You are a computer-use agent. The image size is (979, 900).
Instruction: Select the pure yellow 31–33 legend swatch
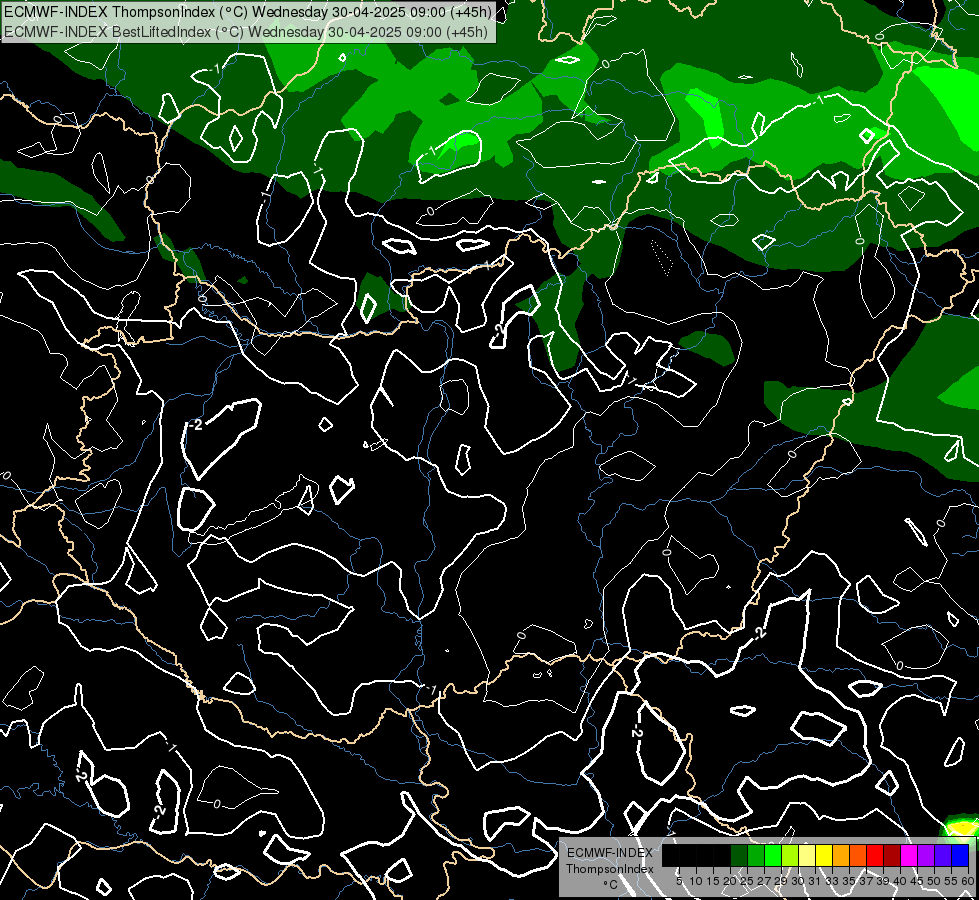point(824,856)
